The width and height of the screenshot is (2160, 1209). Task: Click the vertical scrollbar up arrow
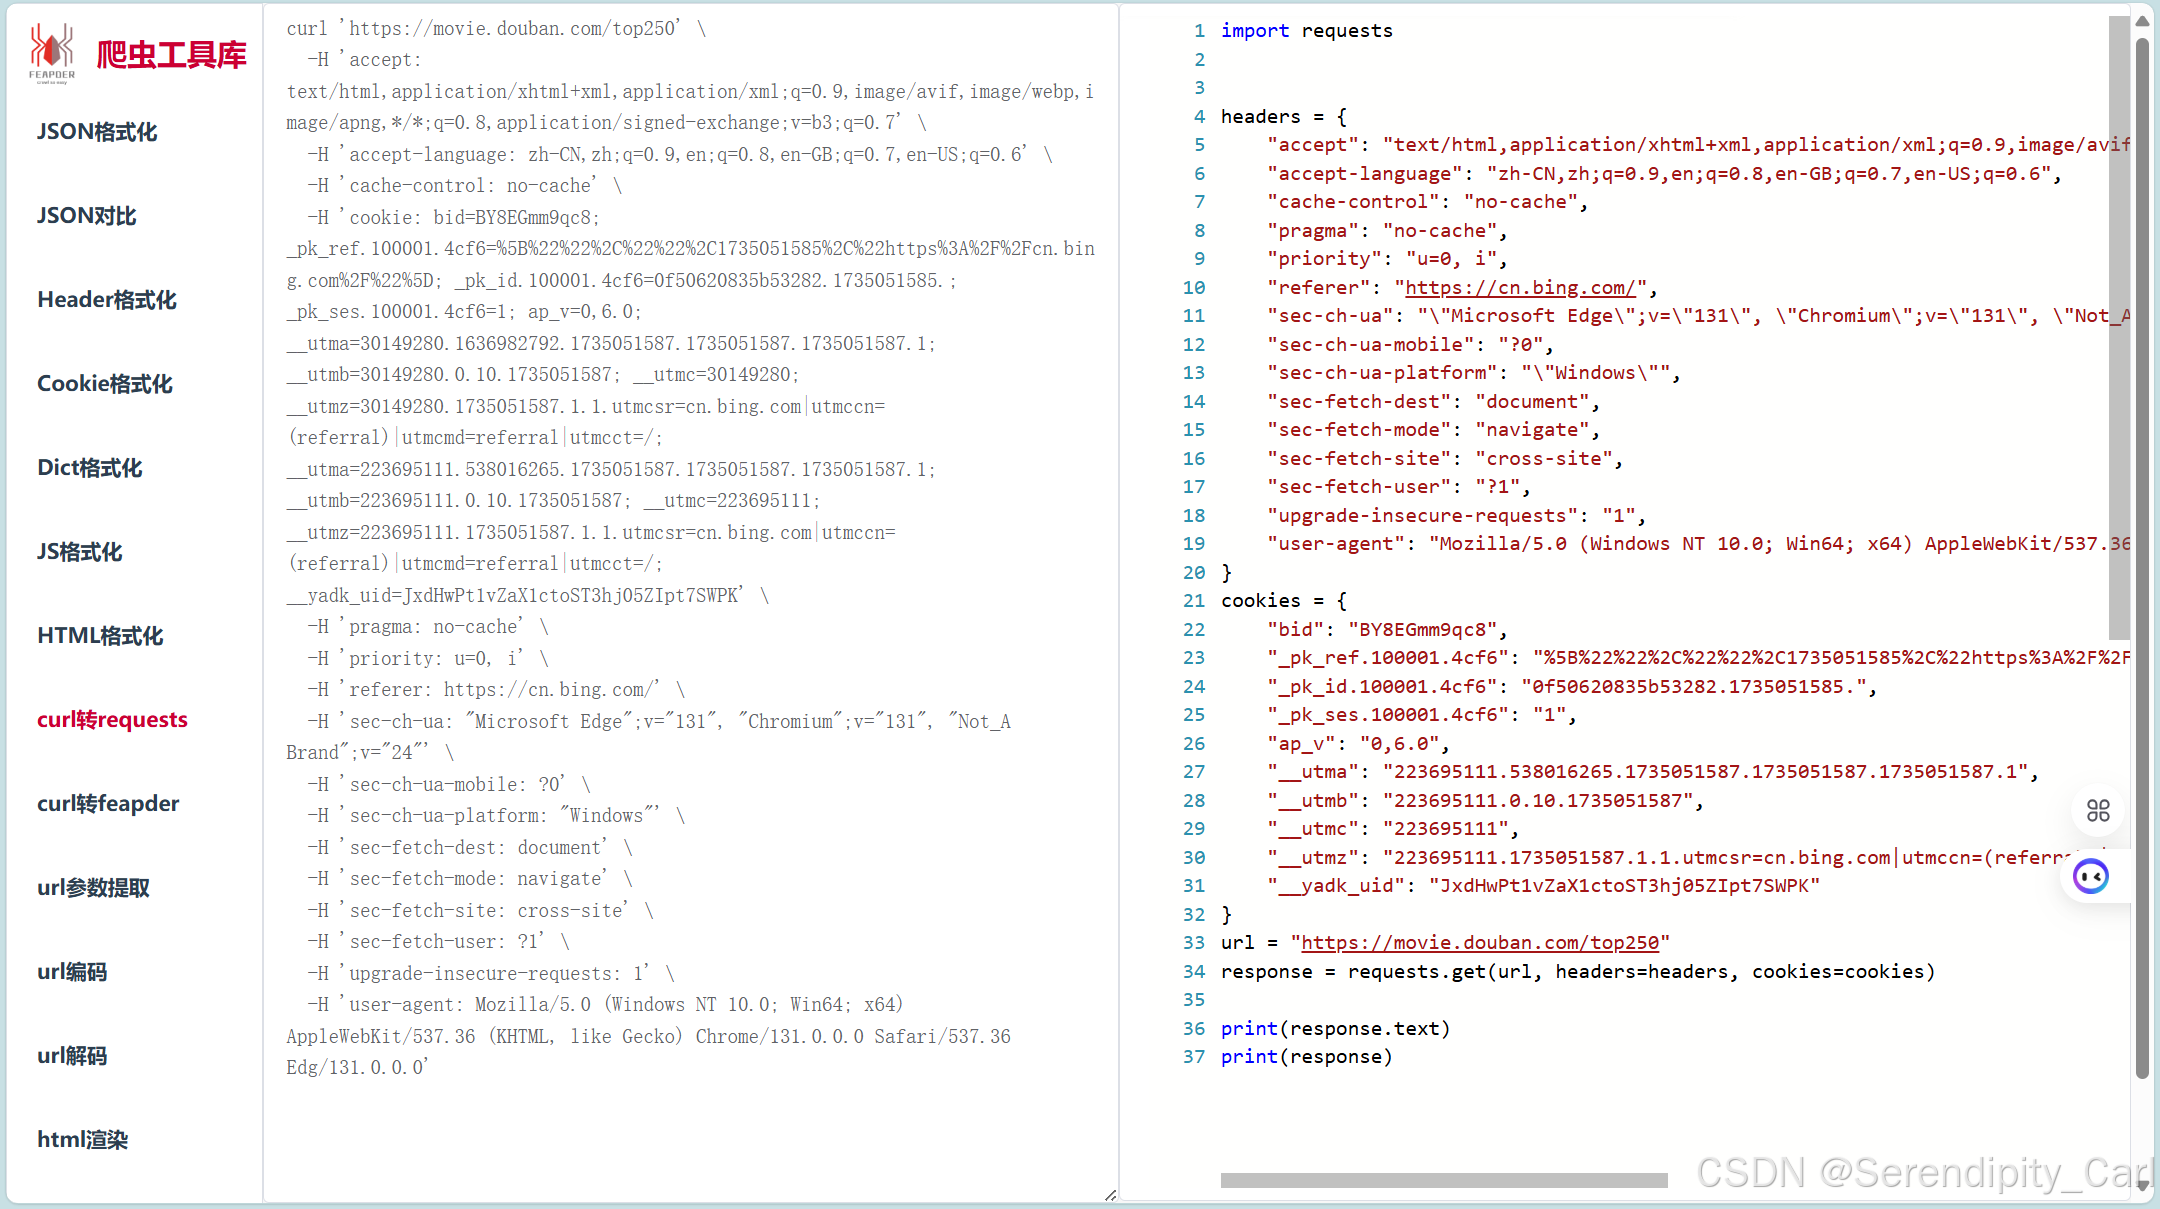coord(2142,20)
